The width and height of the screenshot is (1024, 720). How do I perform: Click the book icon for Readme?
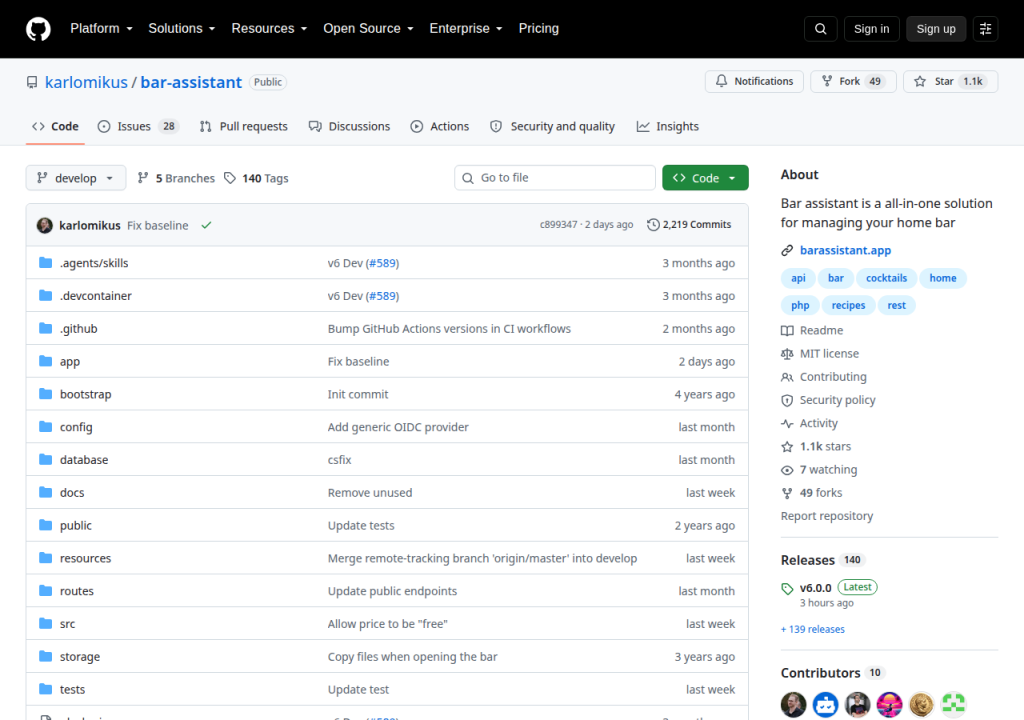[787, 331]
